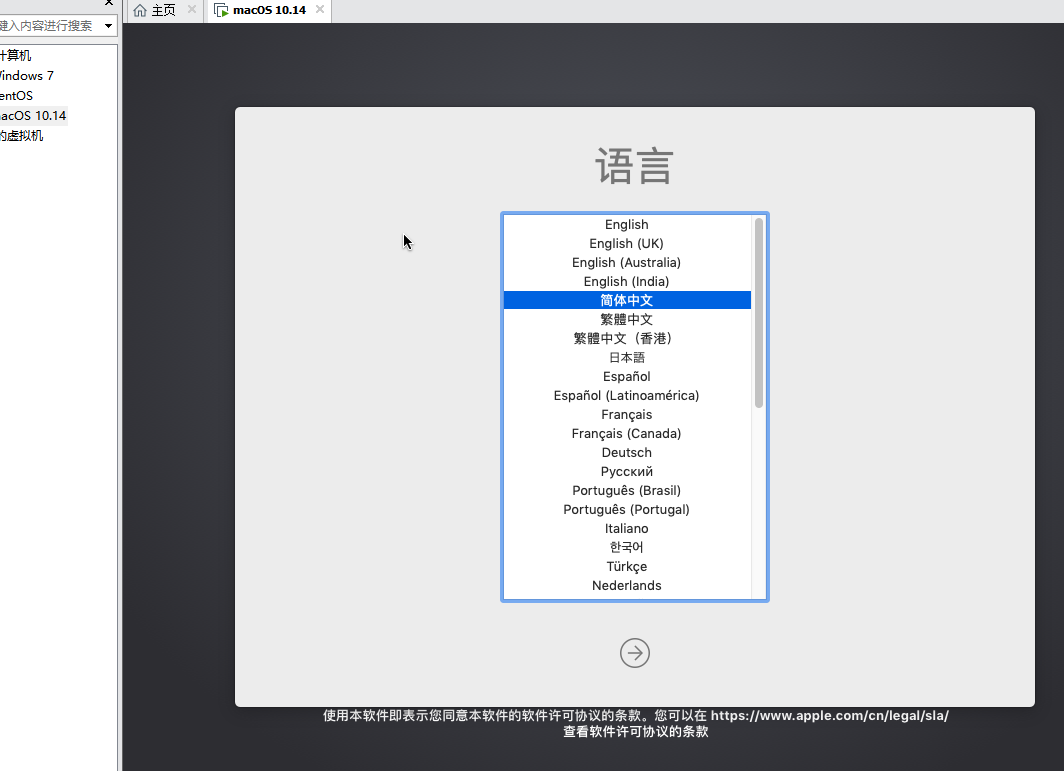Close the macOS 10.14 tab

point(320,10)
